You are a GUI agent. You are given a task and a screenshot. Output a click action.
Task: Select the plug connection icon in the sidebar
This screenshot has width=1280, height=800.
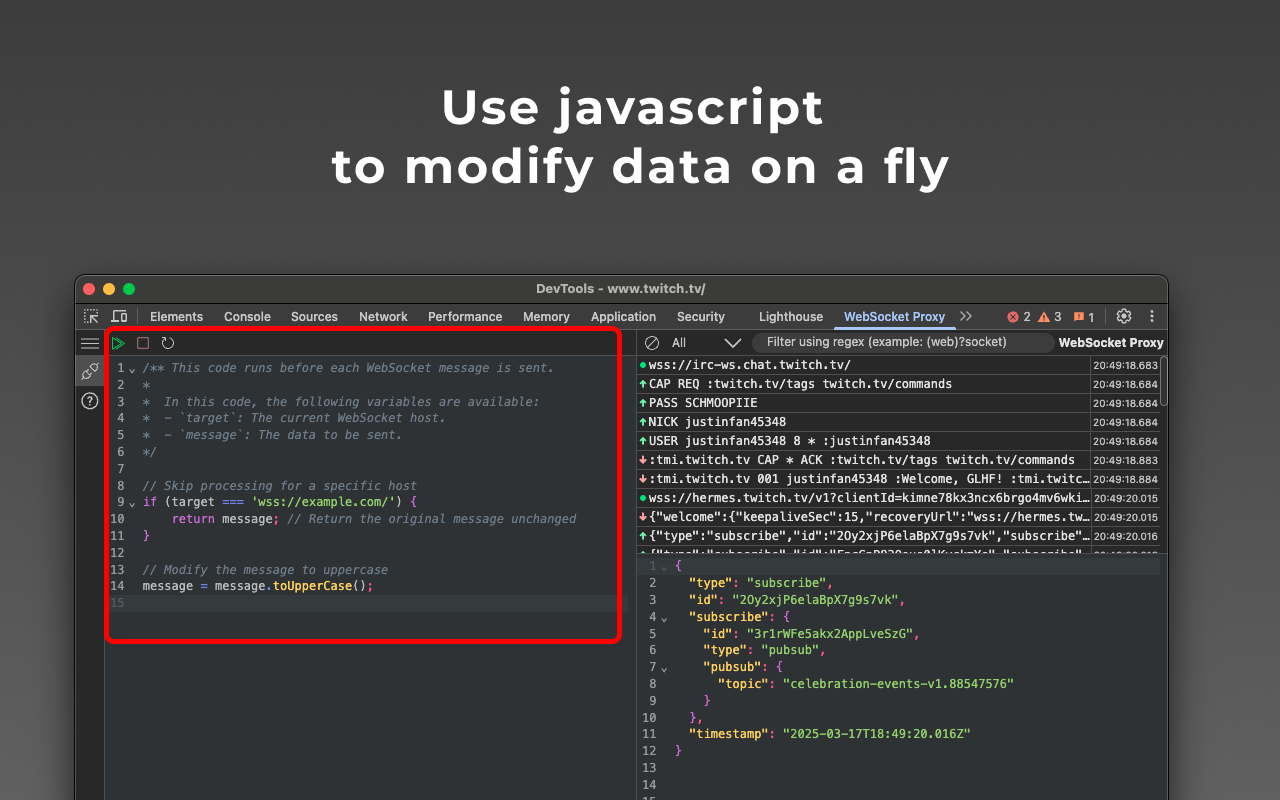coord(90,371)
